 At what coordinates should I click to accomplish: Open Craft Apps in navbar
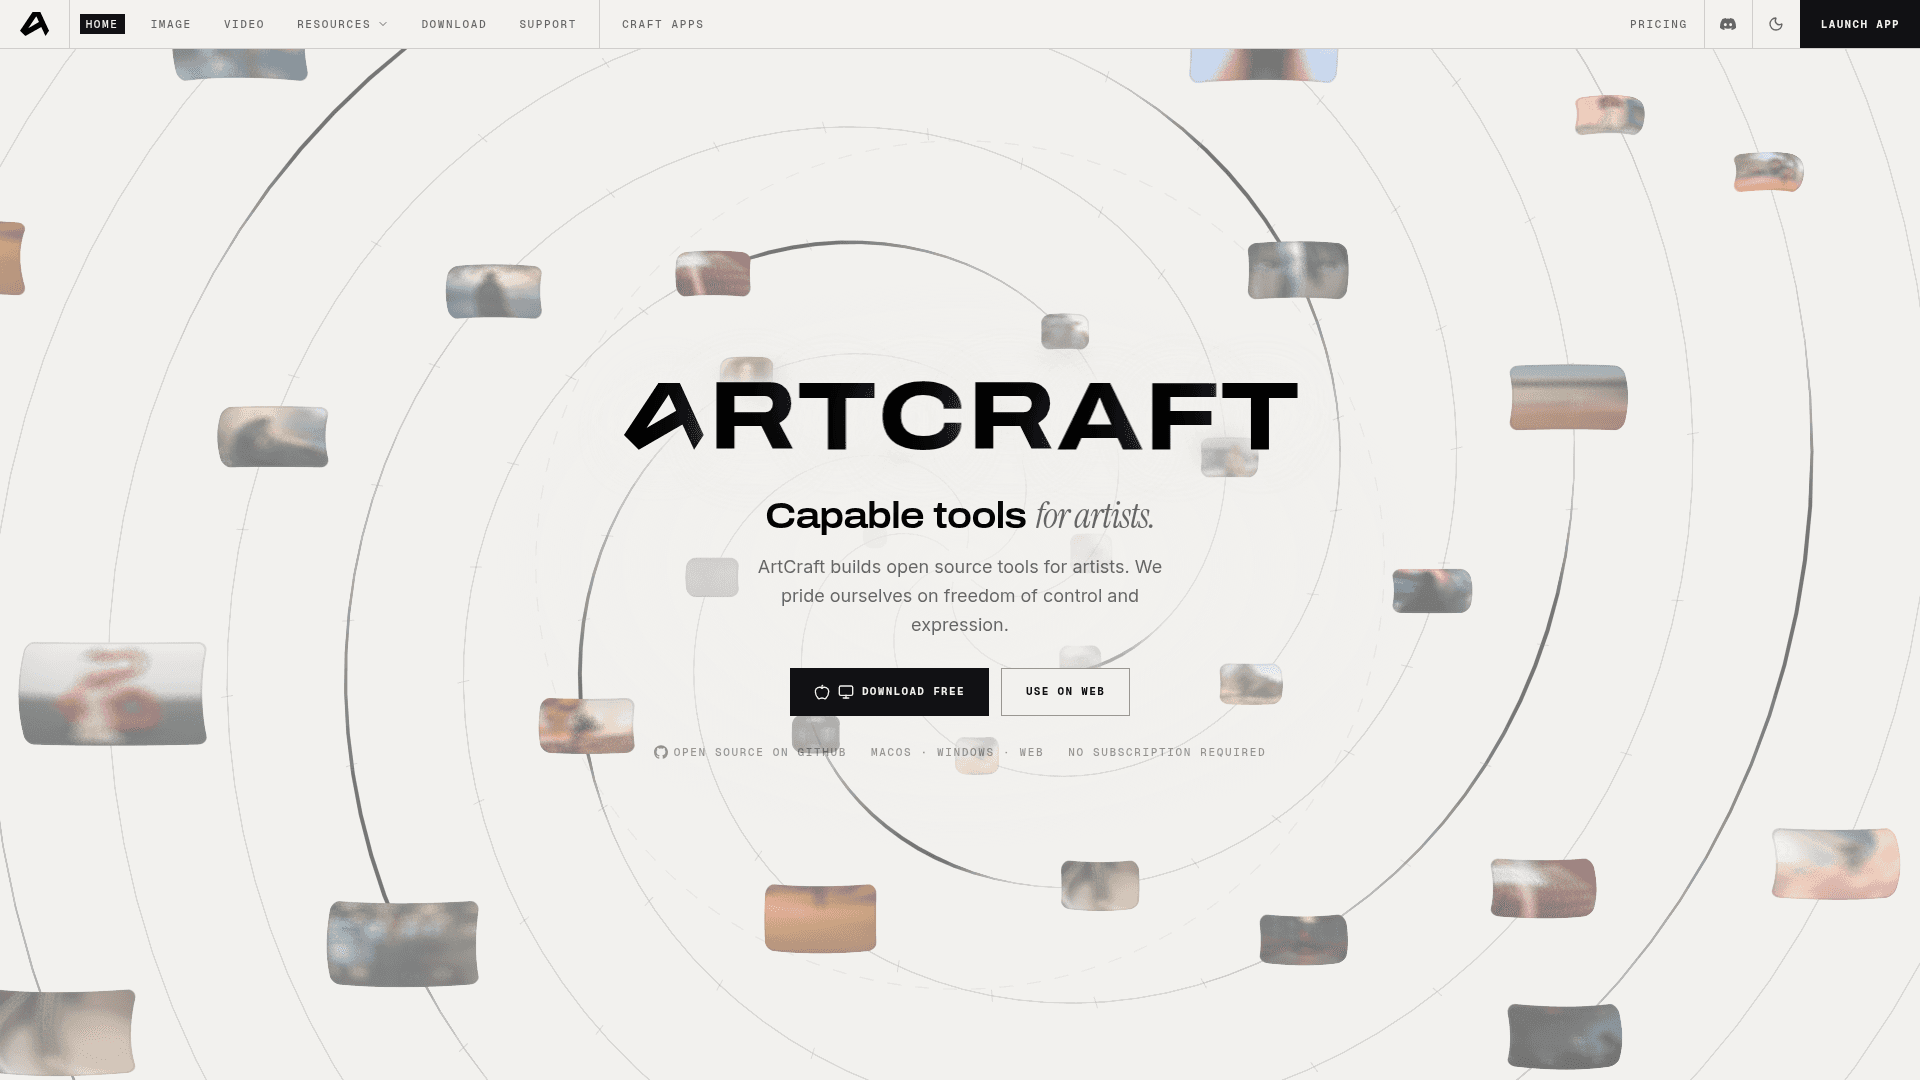pyautogui.click(x=663, y=24)
